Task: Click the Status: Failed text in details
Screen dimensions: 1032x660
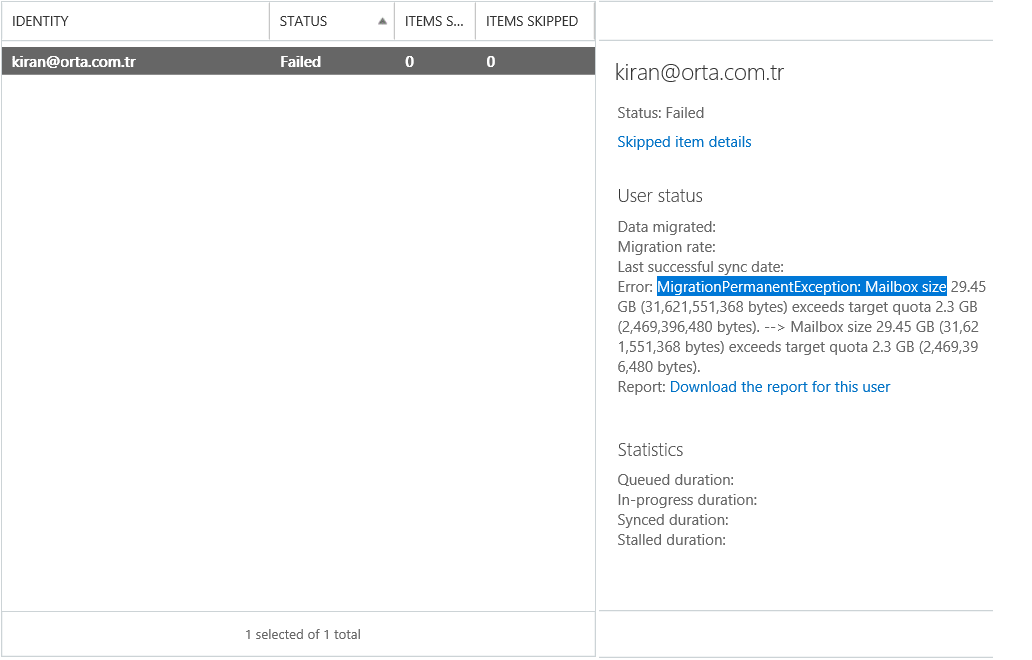Action: click(661, 113)
